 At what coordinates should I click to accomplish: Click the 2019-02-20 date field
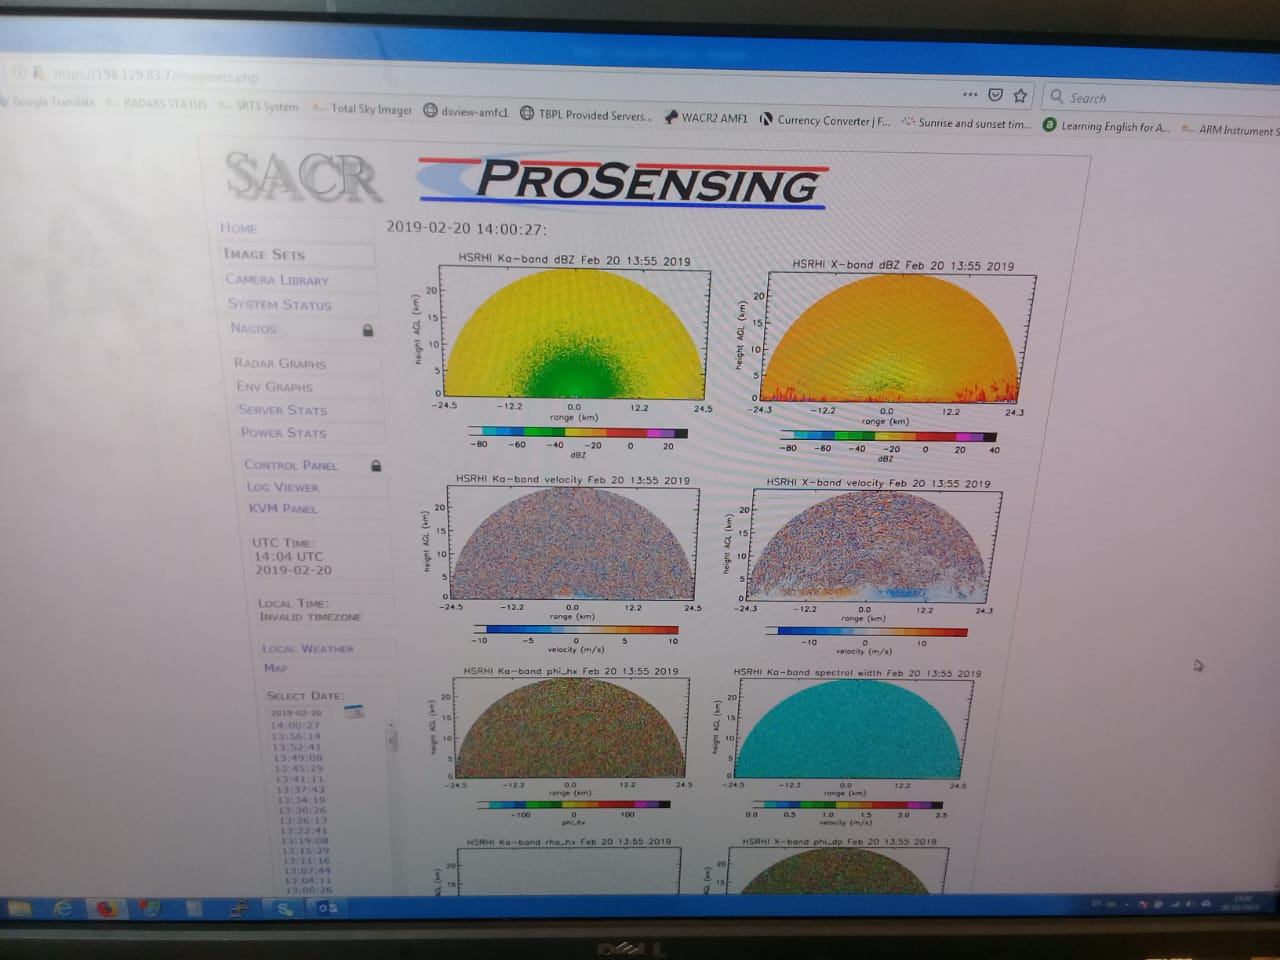click(297, 714)
